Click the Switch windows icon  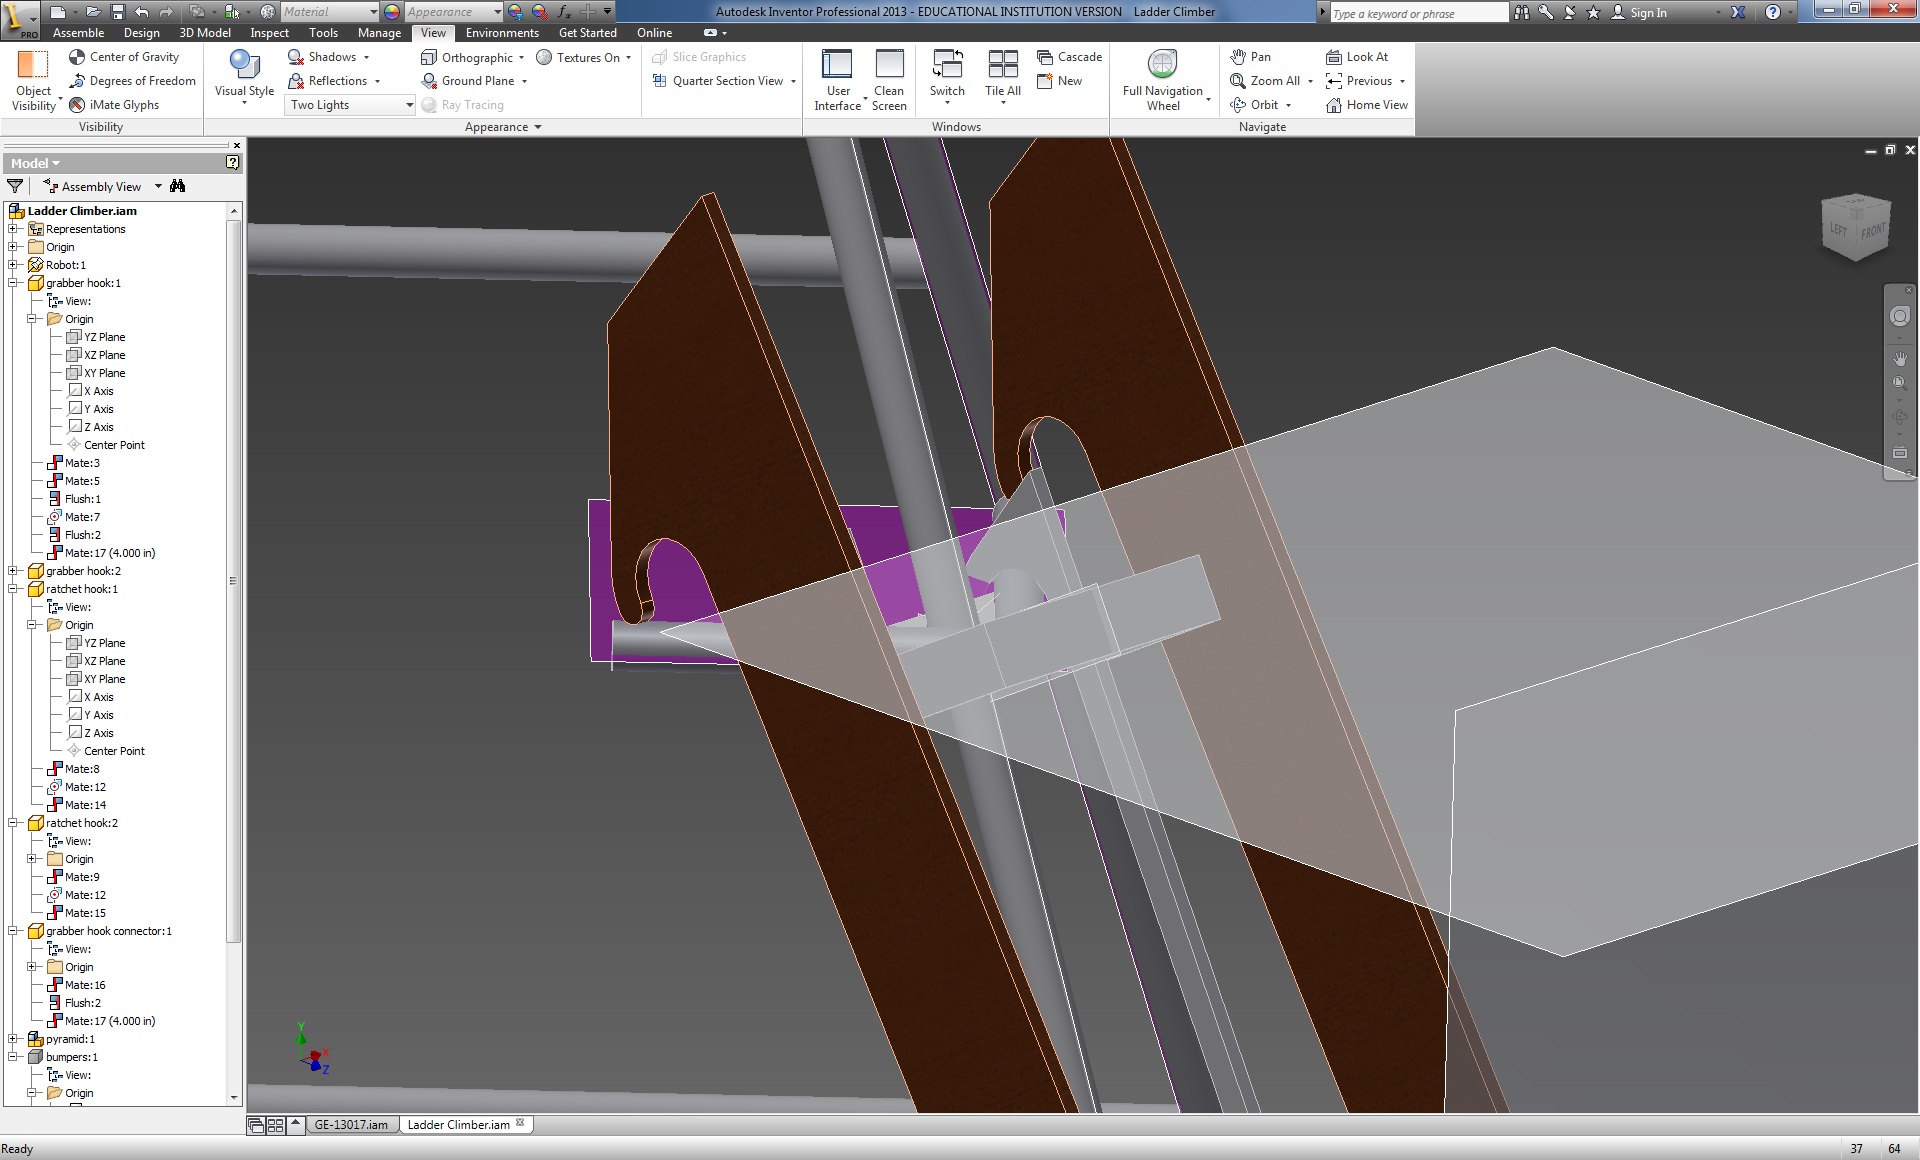[x=947, y=64]
